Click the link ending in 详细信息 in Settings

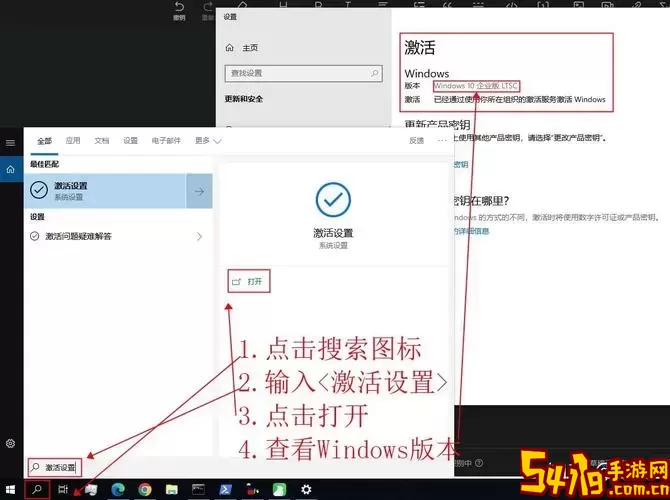point(471,231)
